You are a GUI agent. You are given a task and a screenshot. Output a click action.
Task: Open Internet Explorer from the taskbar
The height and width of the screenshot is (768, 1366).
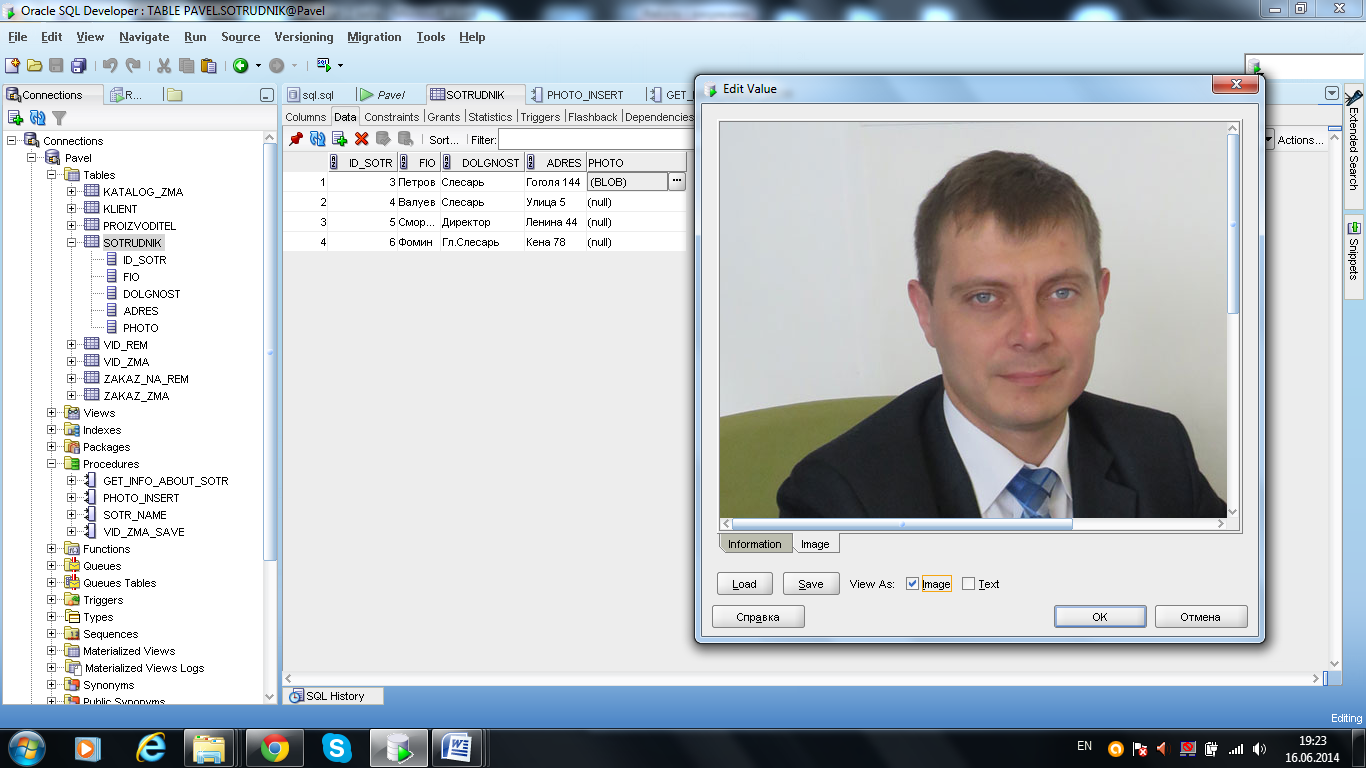151,747
